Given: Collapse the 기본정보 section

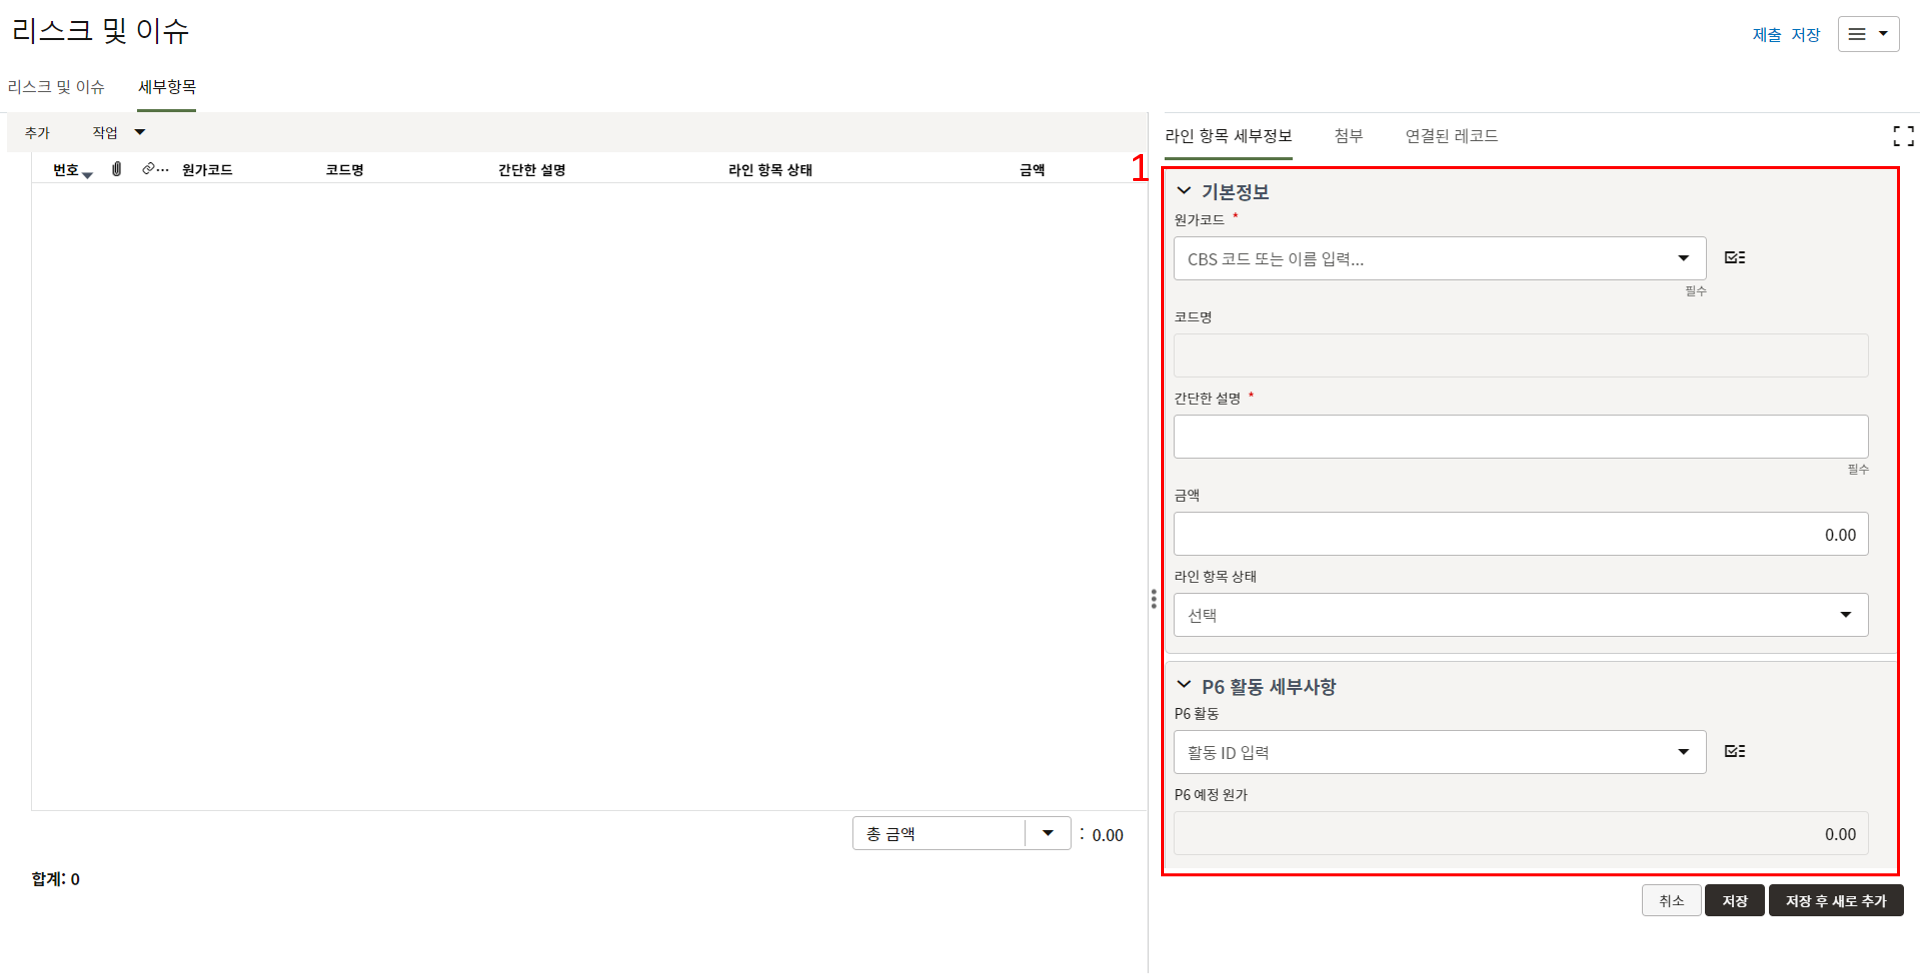Looking at the screenshot, I should pyautogui.click(x=1184, y=191).
